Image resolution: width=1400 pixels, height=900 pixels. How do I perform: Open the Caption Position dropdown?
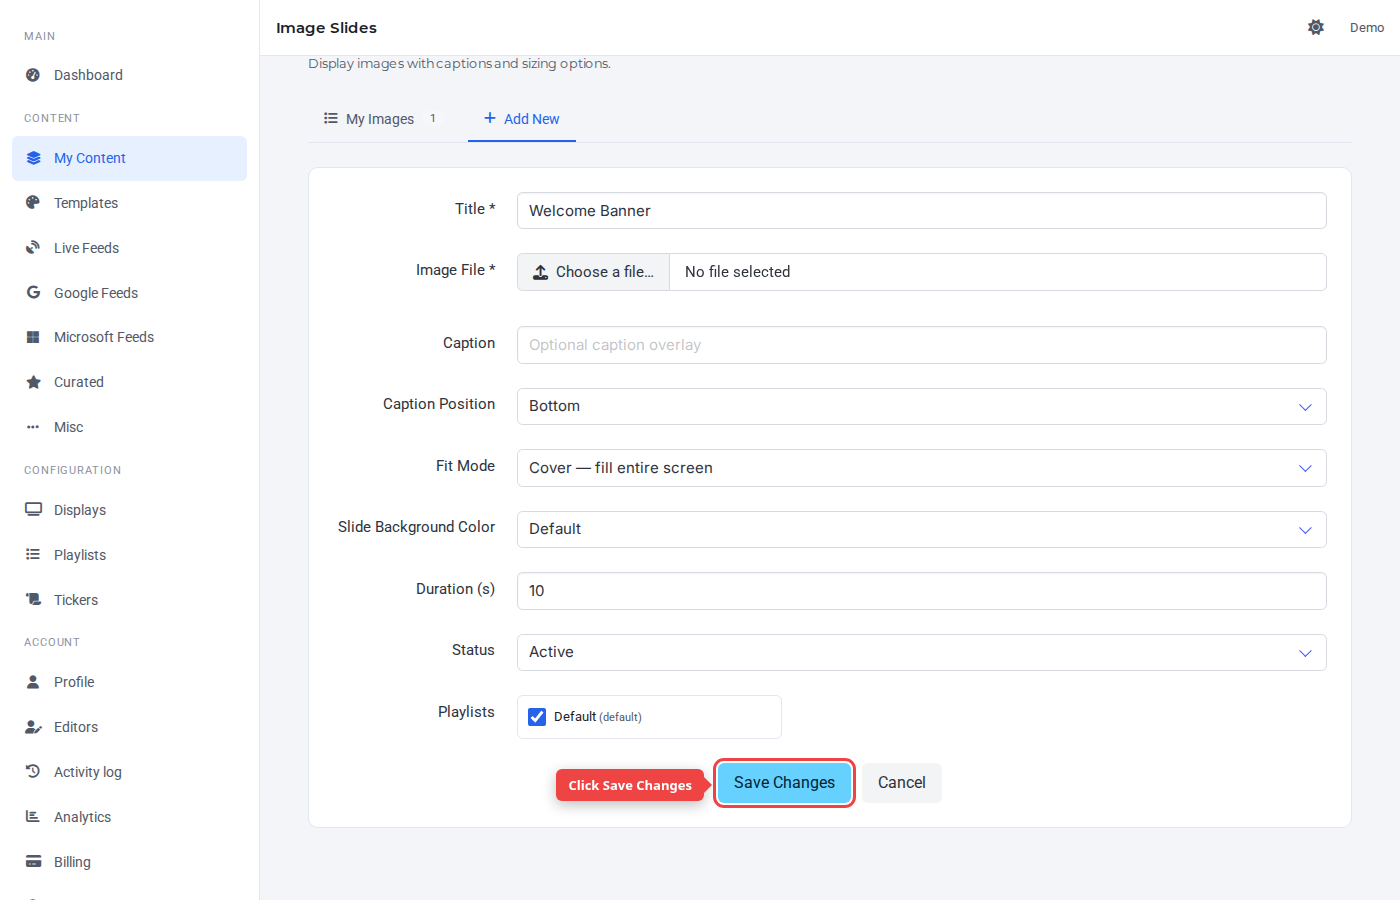pyautogui.click(x=921, y=406)
